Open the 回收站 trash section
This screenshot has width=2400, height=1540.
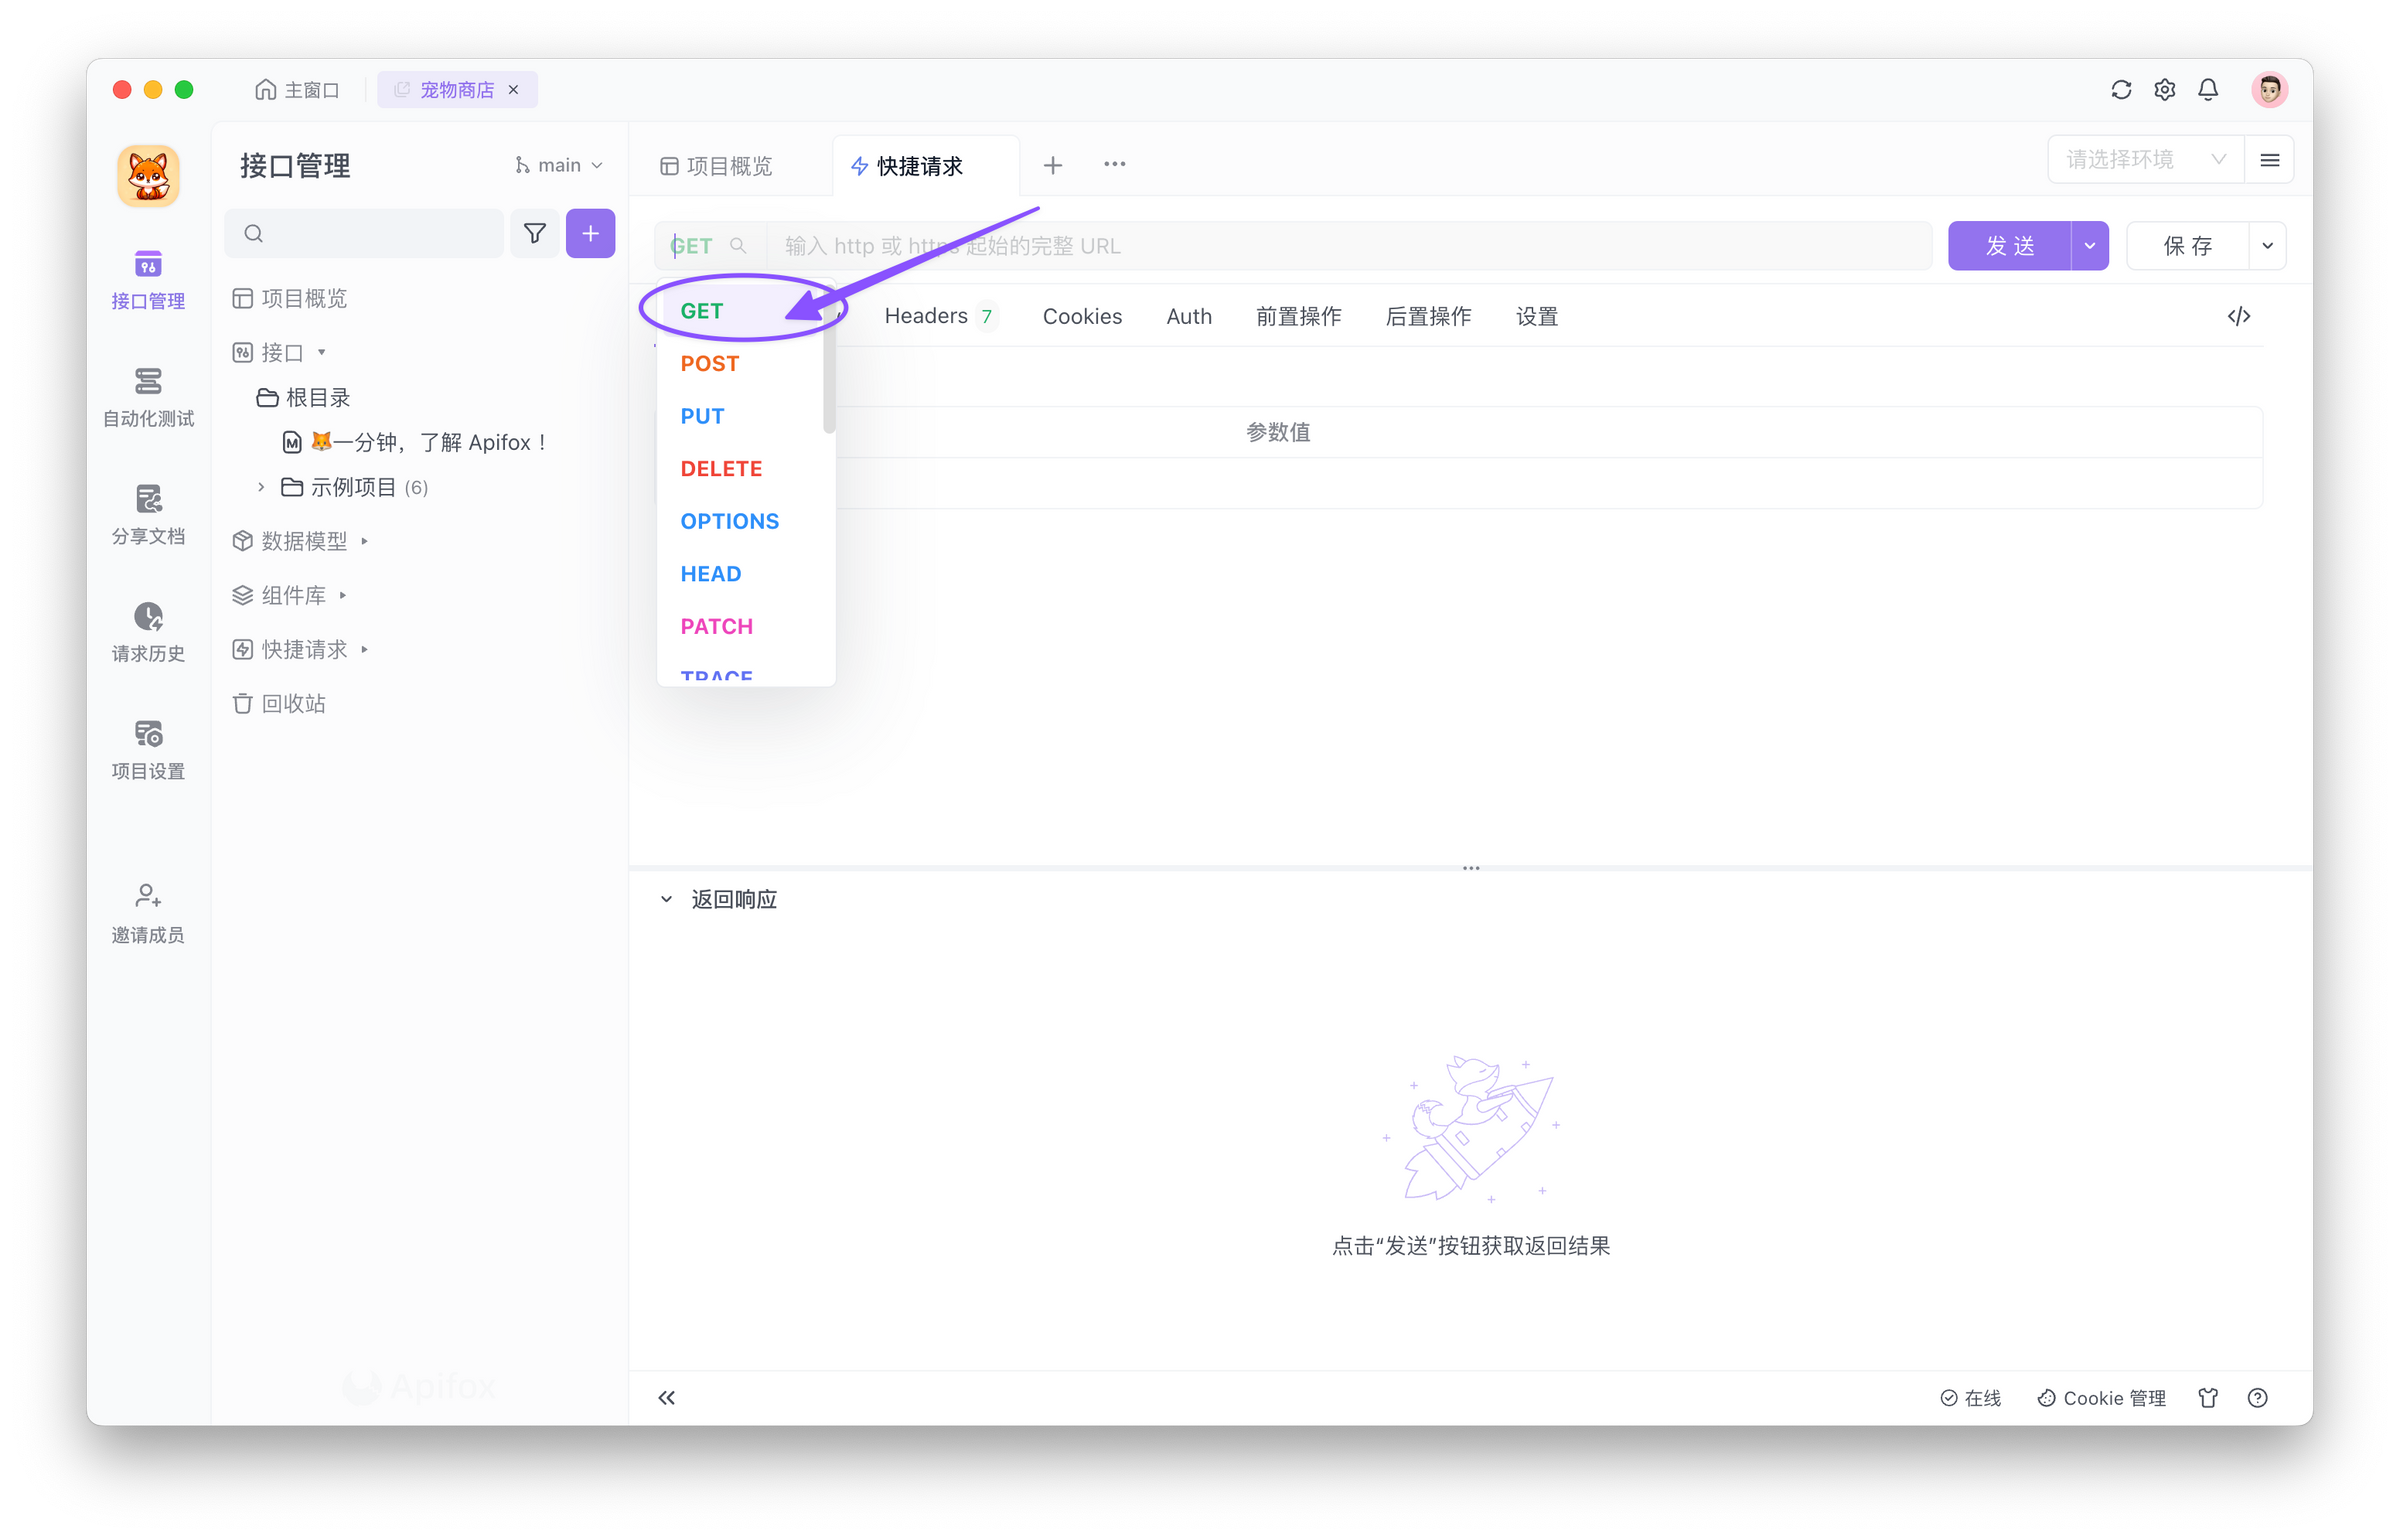click(295, 703)
